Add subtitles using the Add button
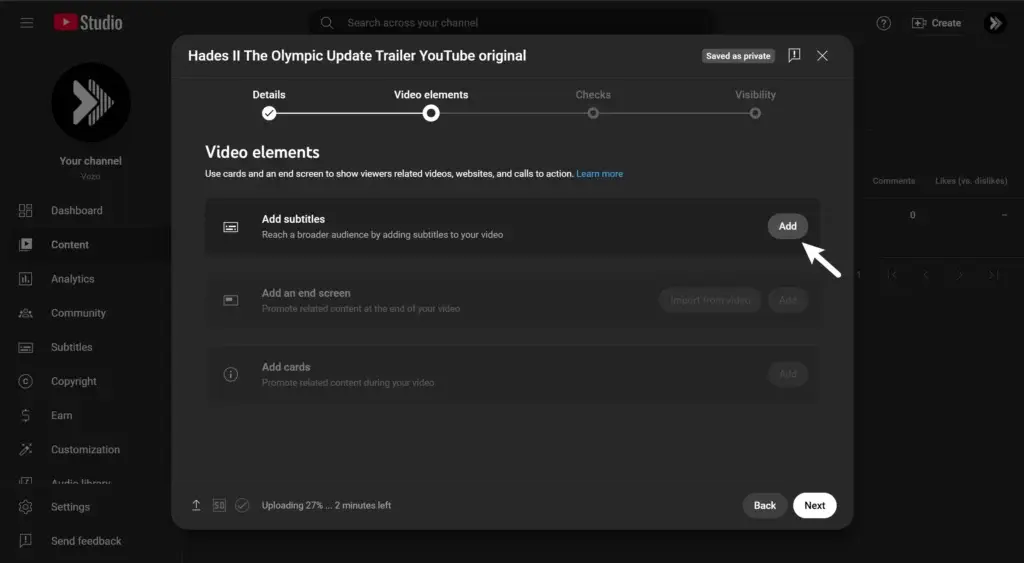 pyautogui.click(x=787, y=226)
